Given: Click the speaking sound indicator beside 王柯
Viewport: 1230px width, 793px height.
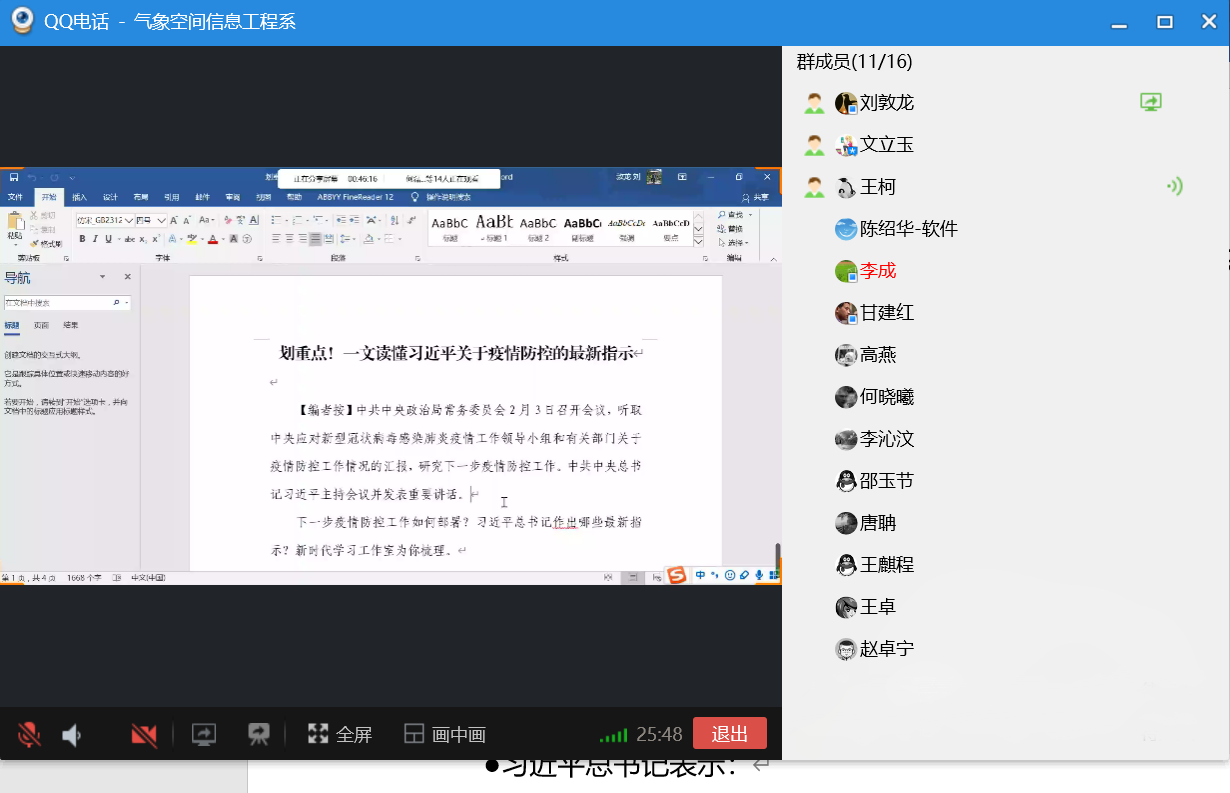Looking at the screenshot, I should pyautogui.click(x=1174, y=186).
